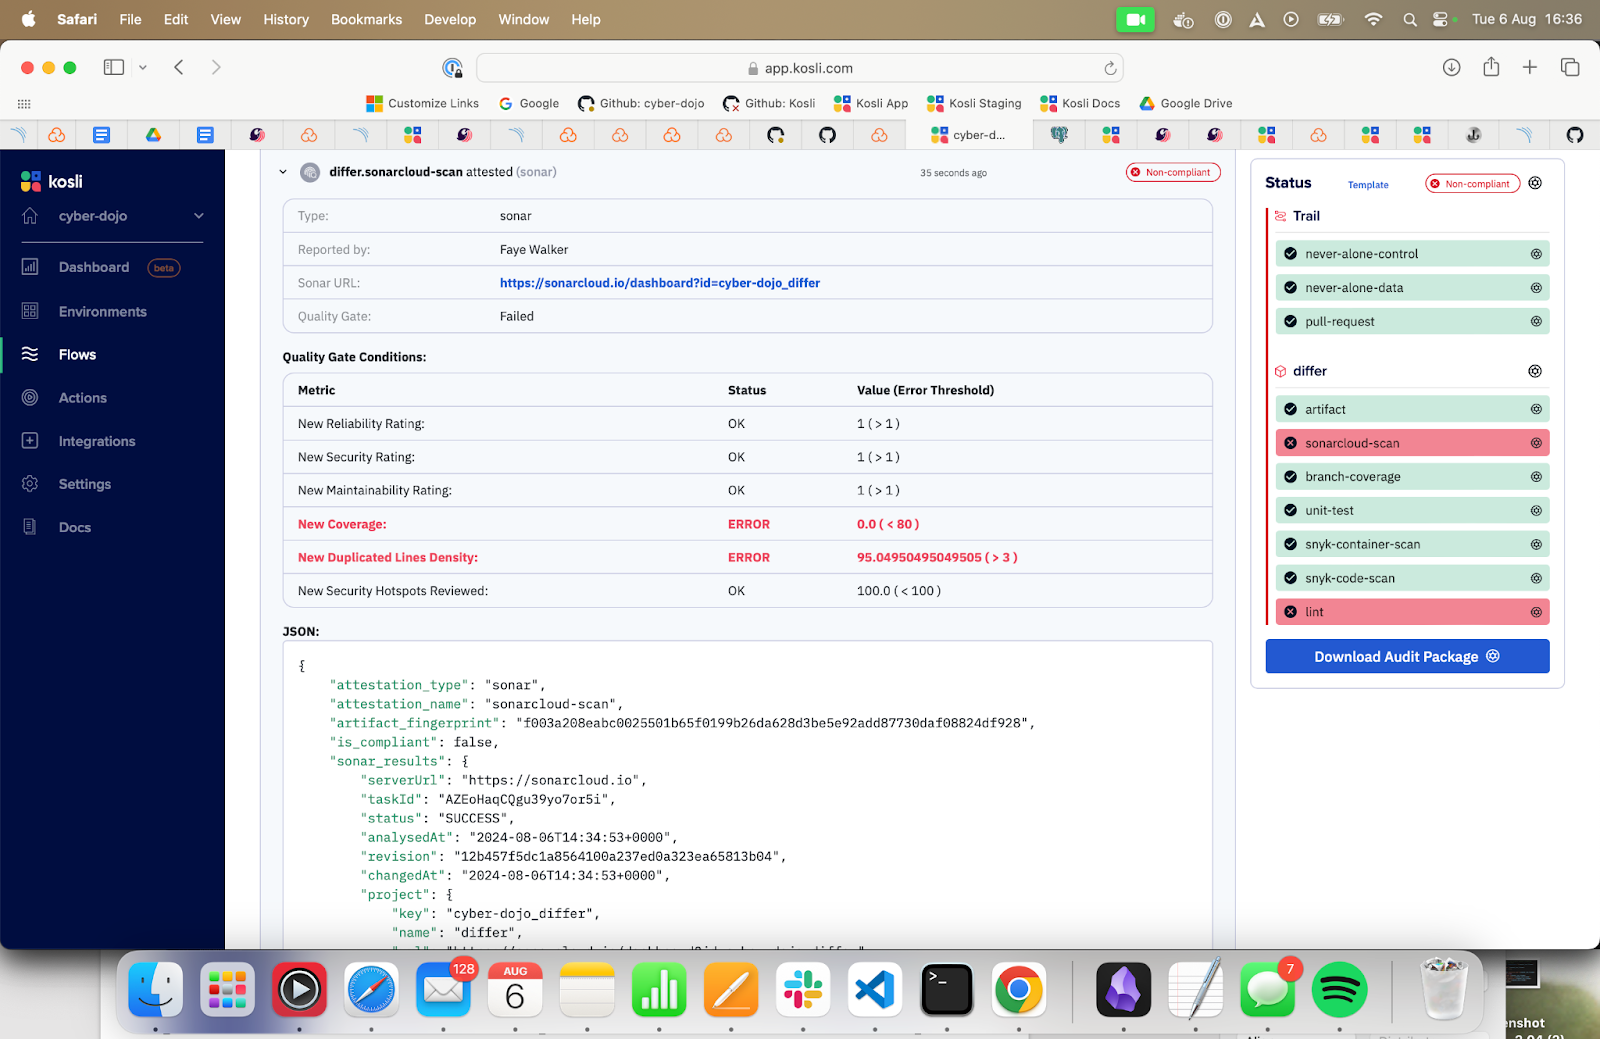Click the Kosli logo
1600x1039 pixels.
pos(52,181)
